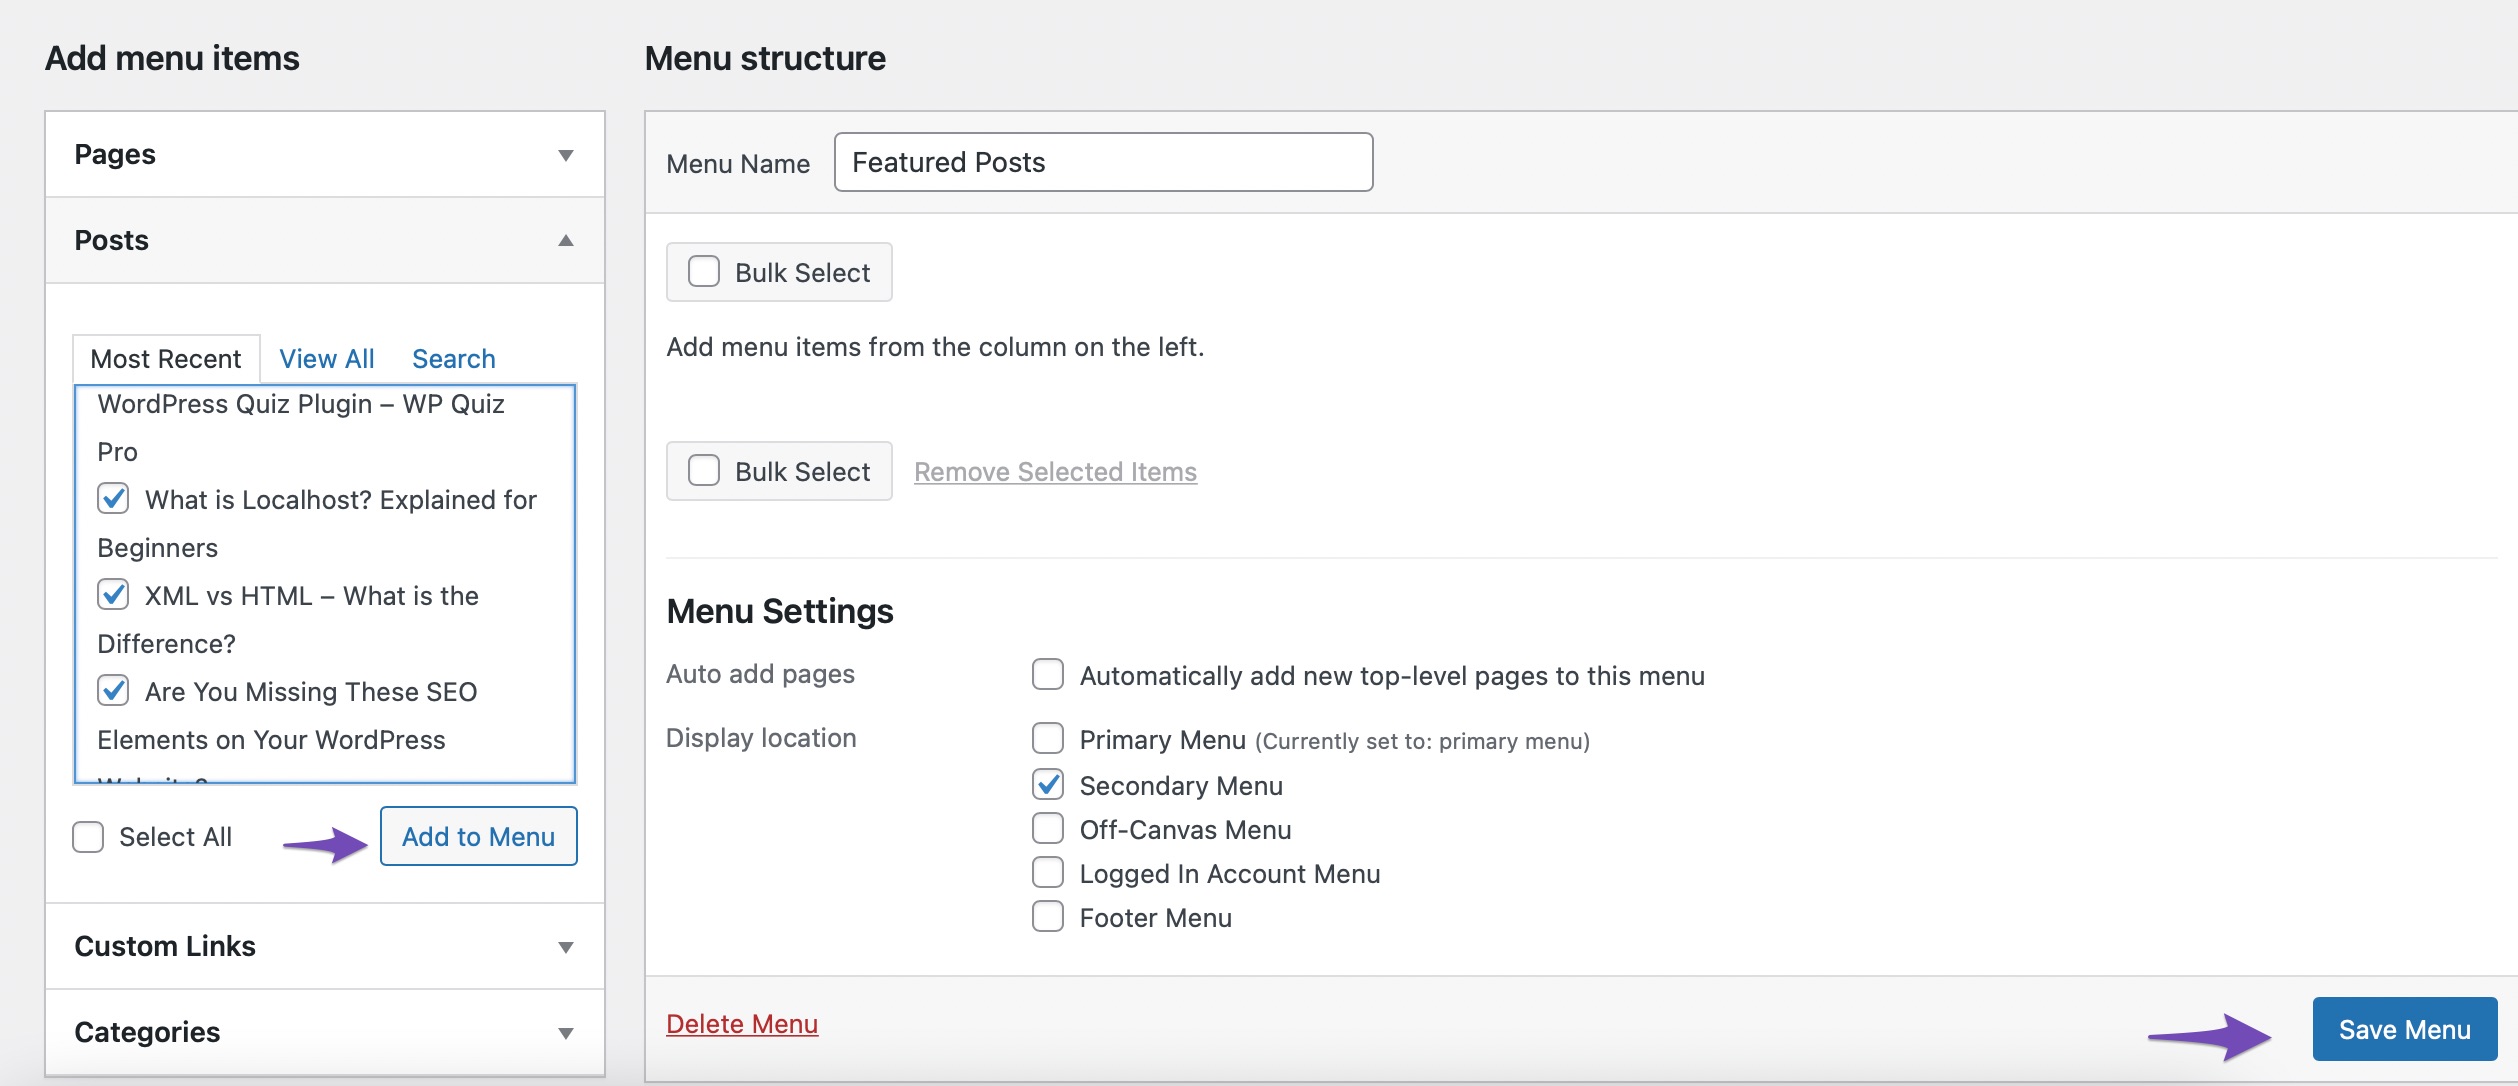2518x1086 pixels.
Task: Click the Bulk Select checkbox at top
Action: coord(702,272)
